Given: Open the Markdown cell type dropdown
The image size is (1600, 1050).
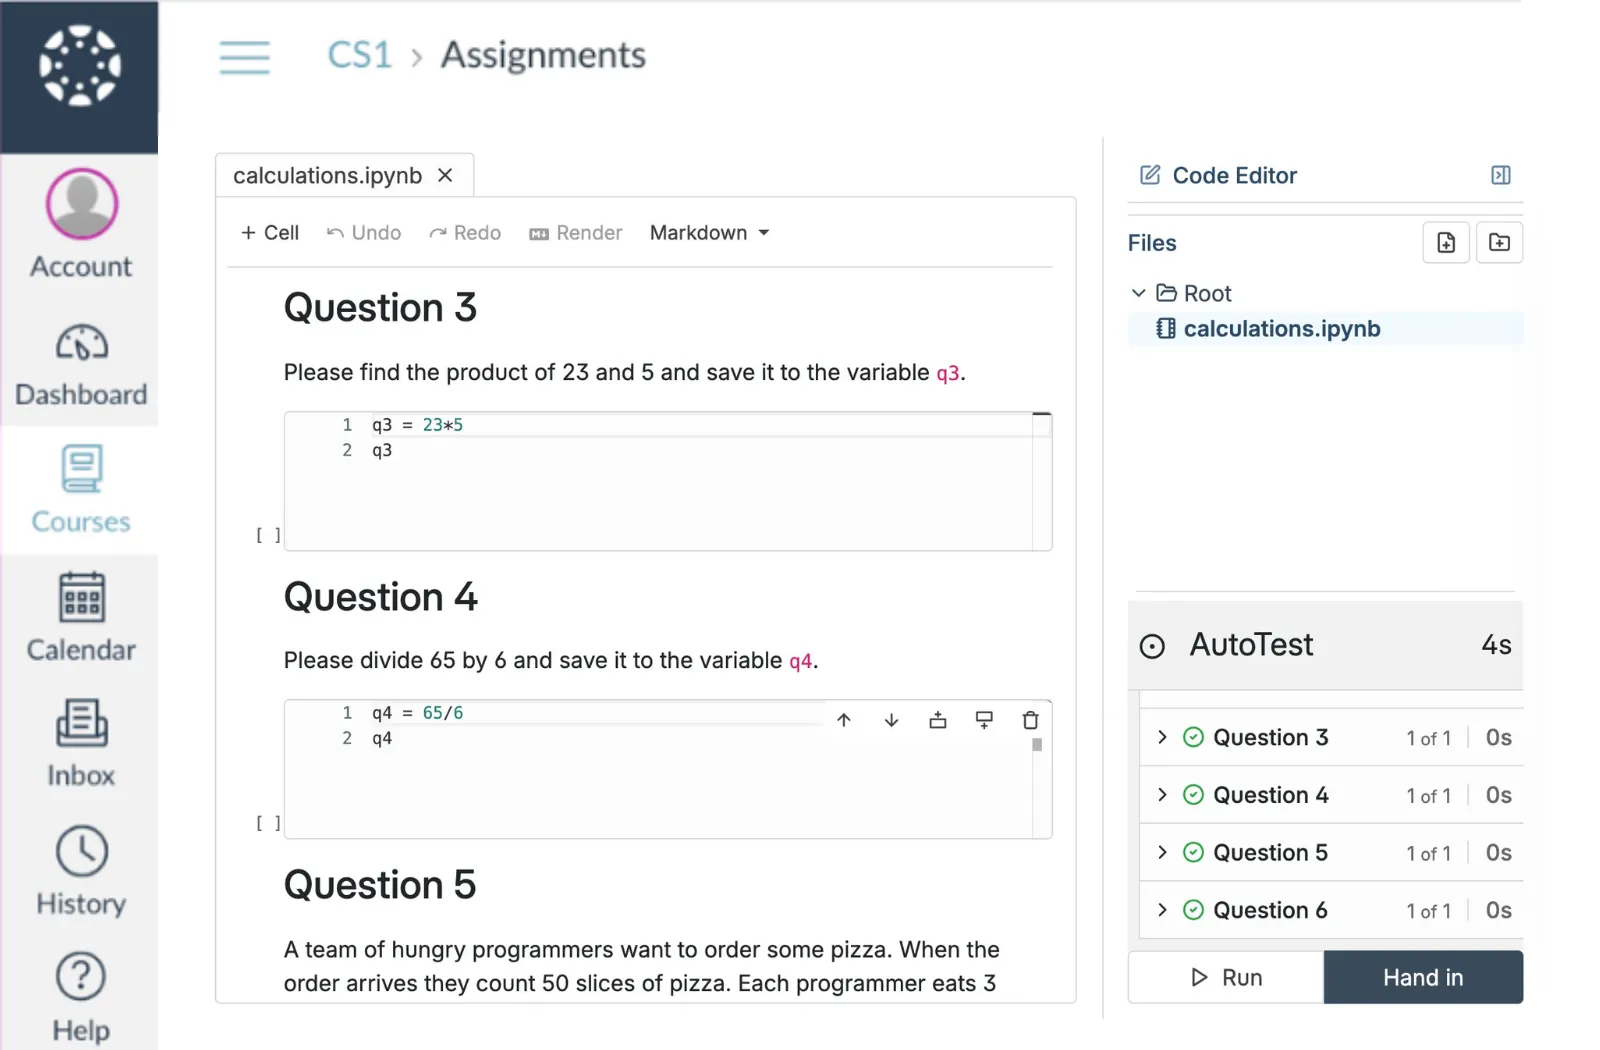Looking at the screenshot, I should (x=710, y=232).
